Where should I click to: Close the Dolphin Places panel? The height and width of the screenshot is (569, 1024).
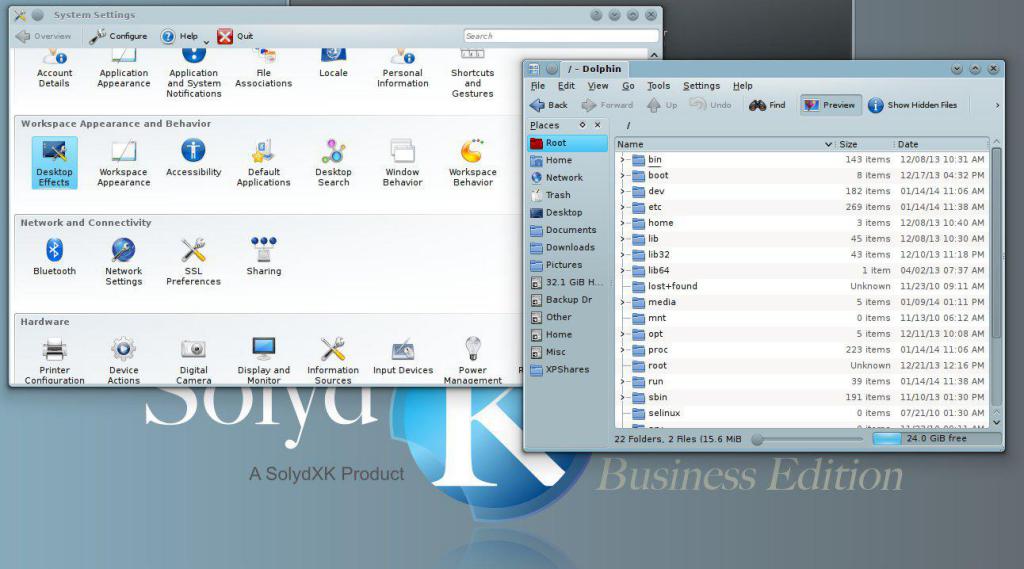click(x=598, y=125)
